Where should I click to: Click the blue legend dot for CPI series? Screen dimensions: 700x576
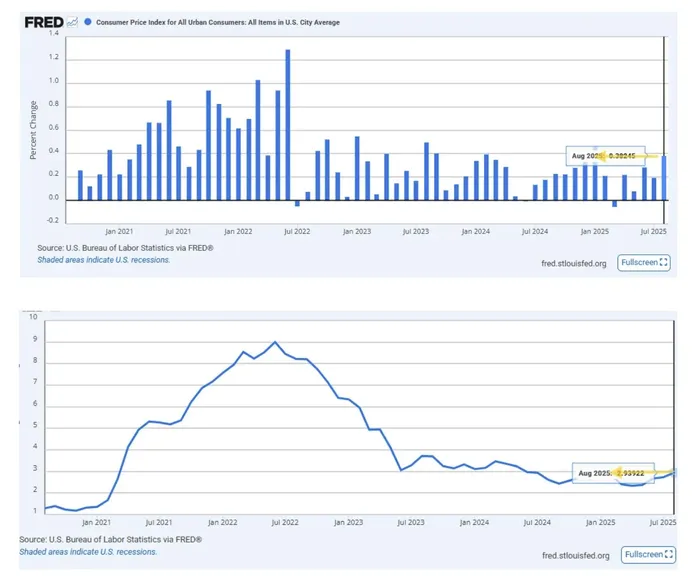(88, 21)
